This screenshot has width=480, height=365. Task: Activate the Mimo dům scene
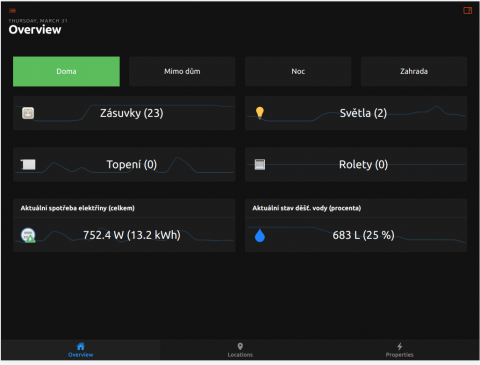(182, 71)
